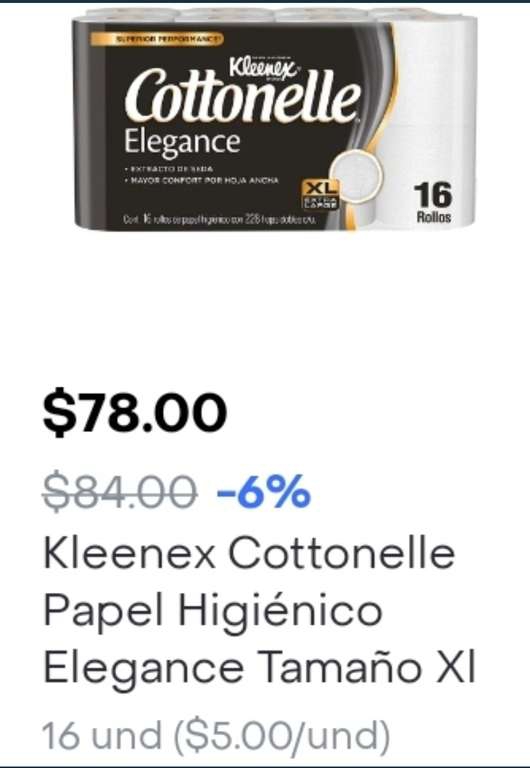Click the 'Papel Higiénico' title line
Image resolution: width=530 pixels, height=768 pixels.
[x=213, y=610]
